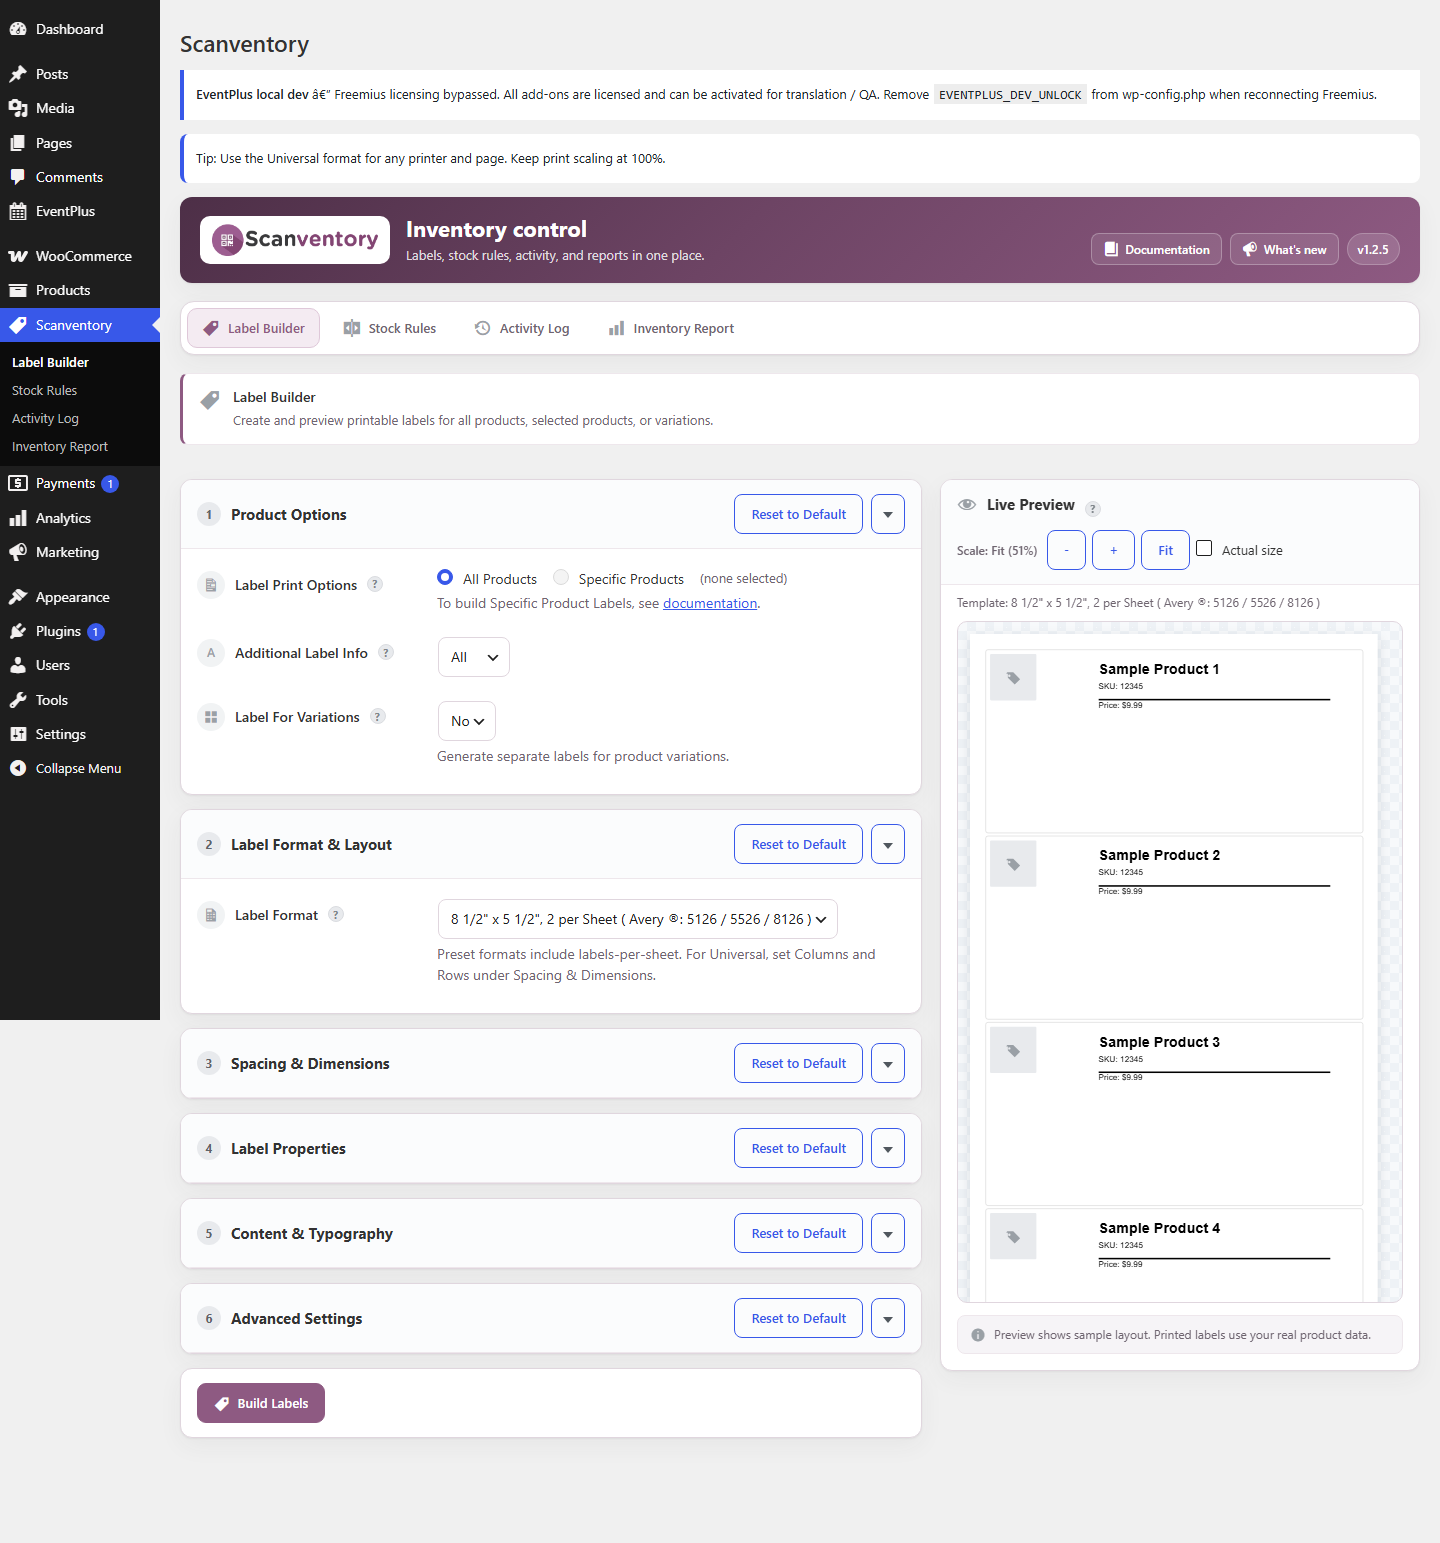Click the Products archive icon
This screenshot has width=1440, height=1543.
pyautogui.click(x=18, y=290)
